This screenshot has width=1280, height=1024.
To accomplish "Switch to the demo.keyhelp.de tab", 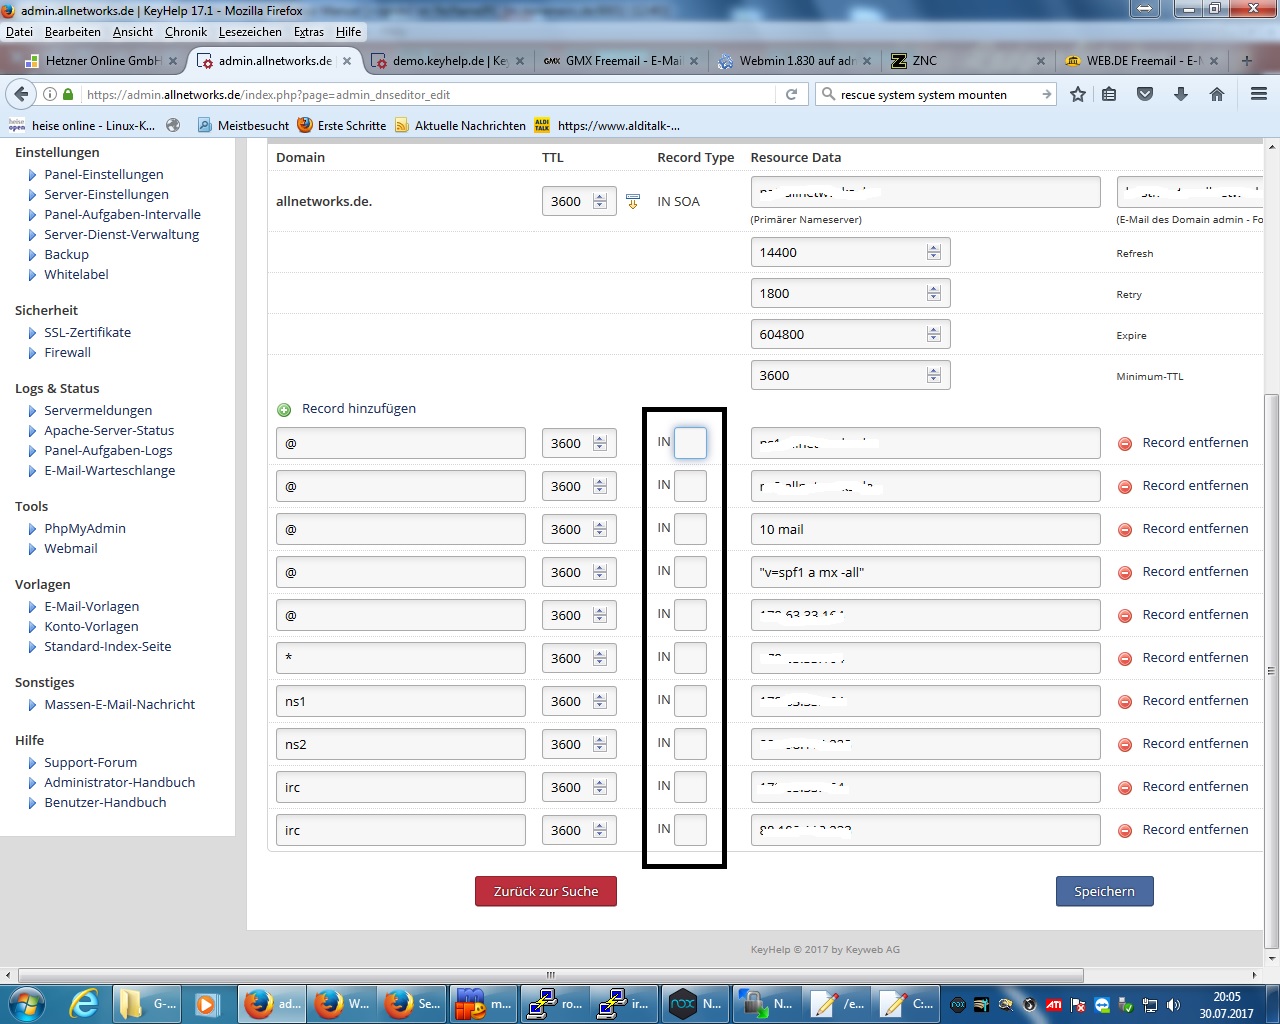I will coord(449,61).
